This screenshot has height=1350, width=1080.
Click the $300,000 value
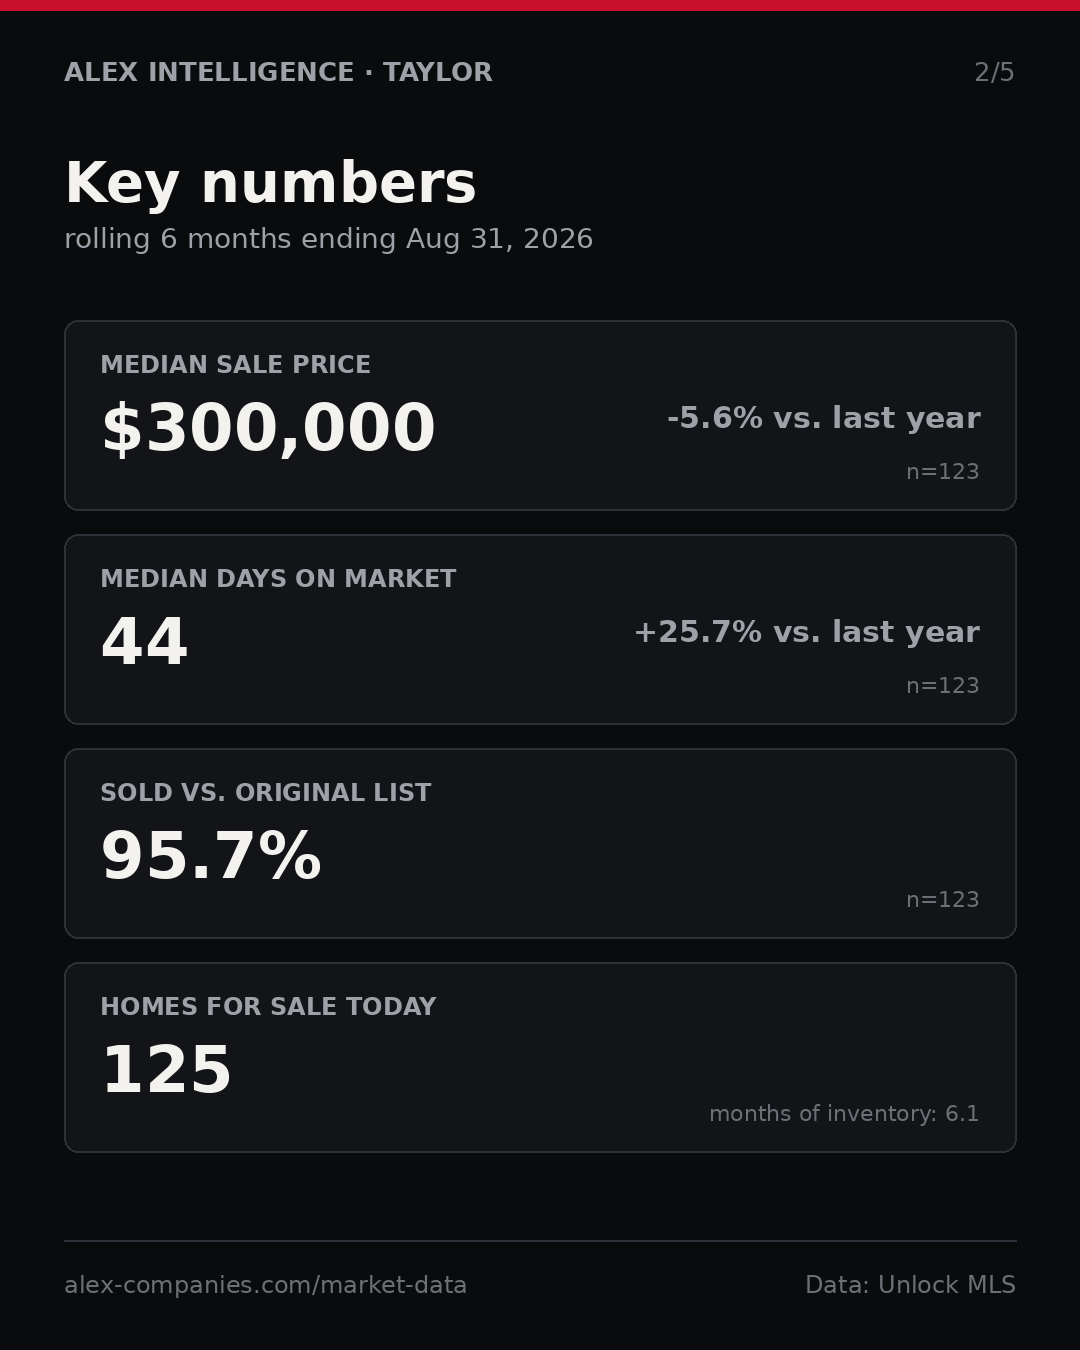(268, 429)
